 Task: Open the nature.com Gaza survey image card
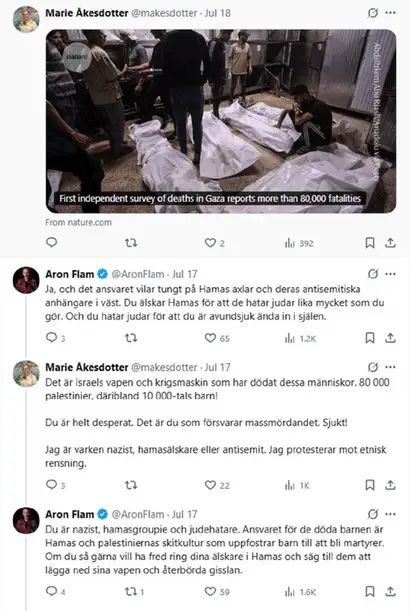tap(221, 121)
